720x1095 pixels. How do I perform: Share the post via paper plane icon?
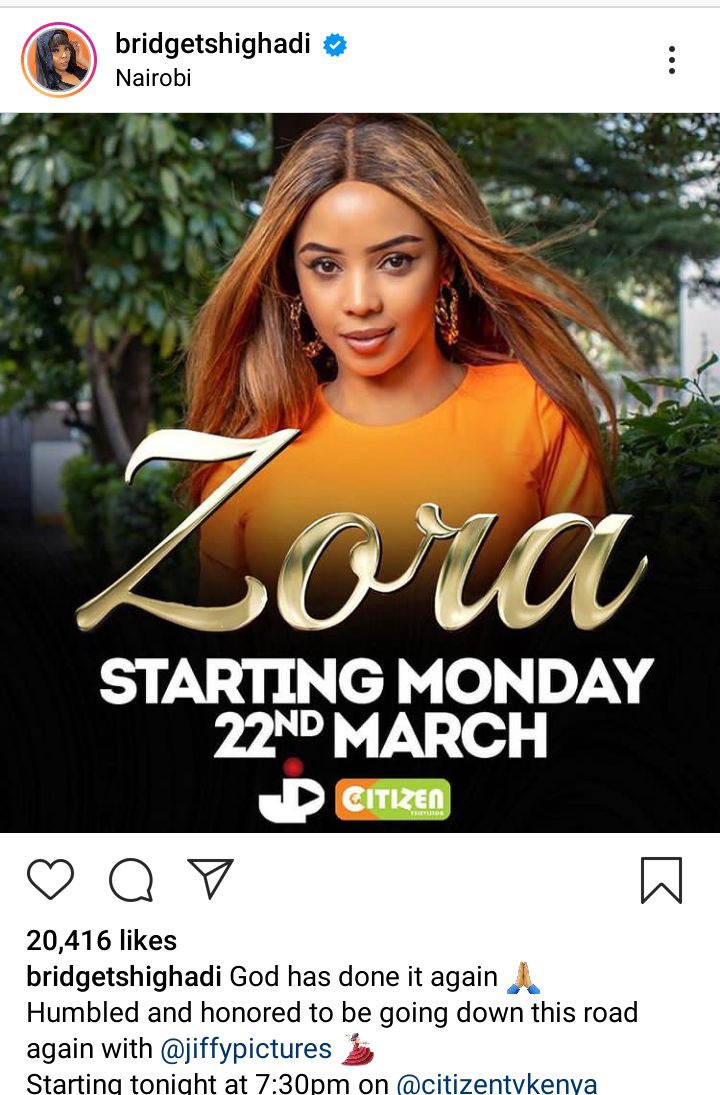[x=210, y=879]
